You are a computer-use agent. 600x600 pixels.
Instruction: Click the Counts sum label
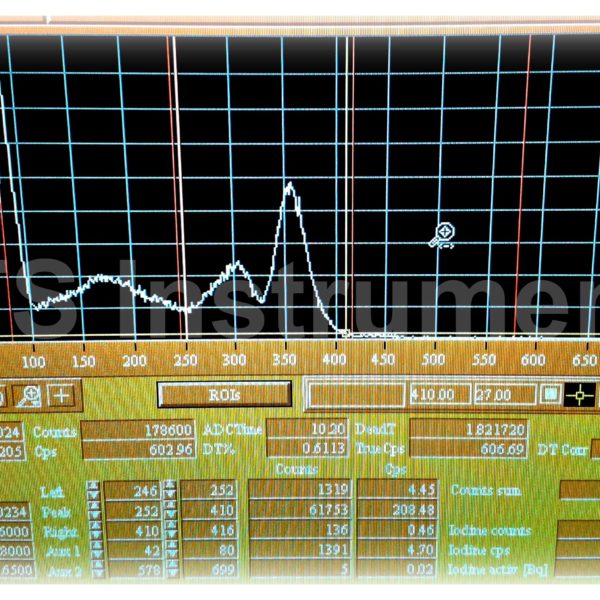[x=486, y=490]
